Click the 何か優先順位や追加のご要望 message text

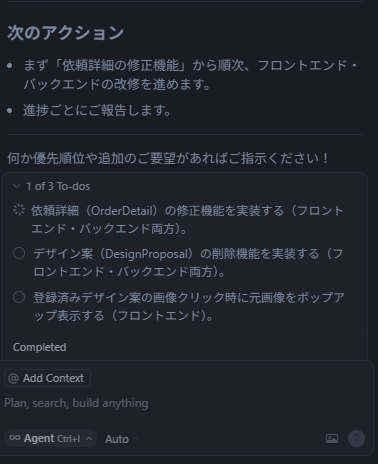[x=168, y=158]
